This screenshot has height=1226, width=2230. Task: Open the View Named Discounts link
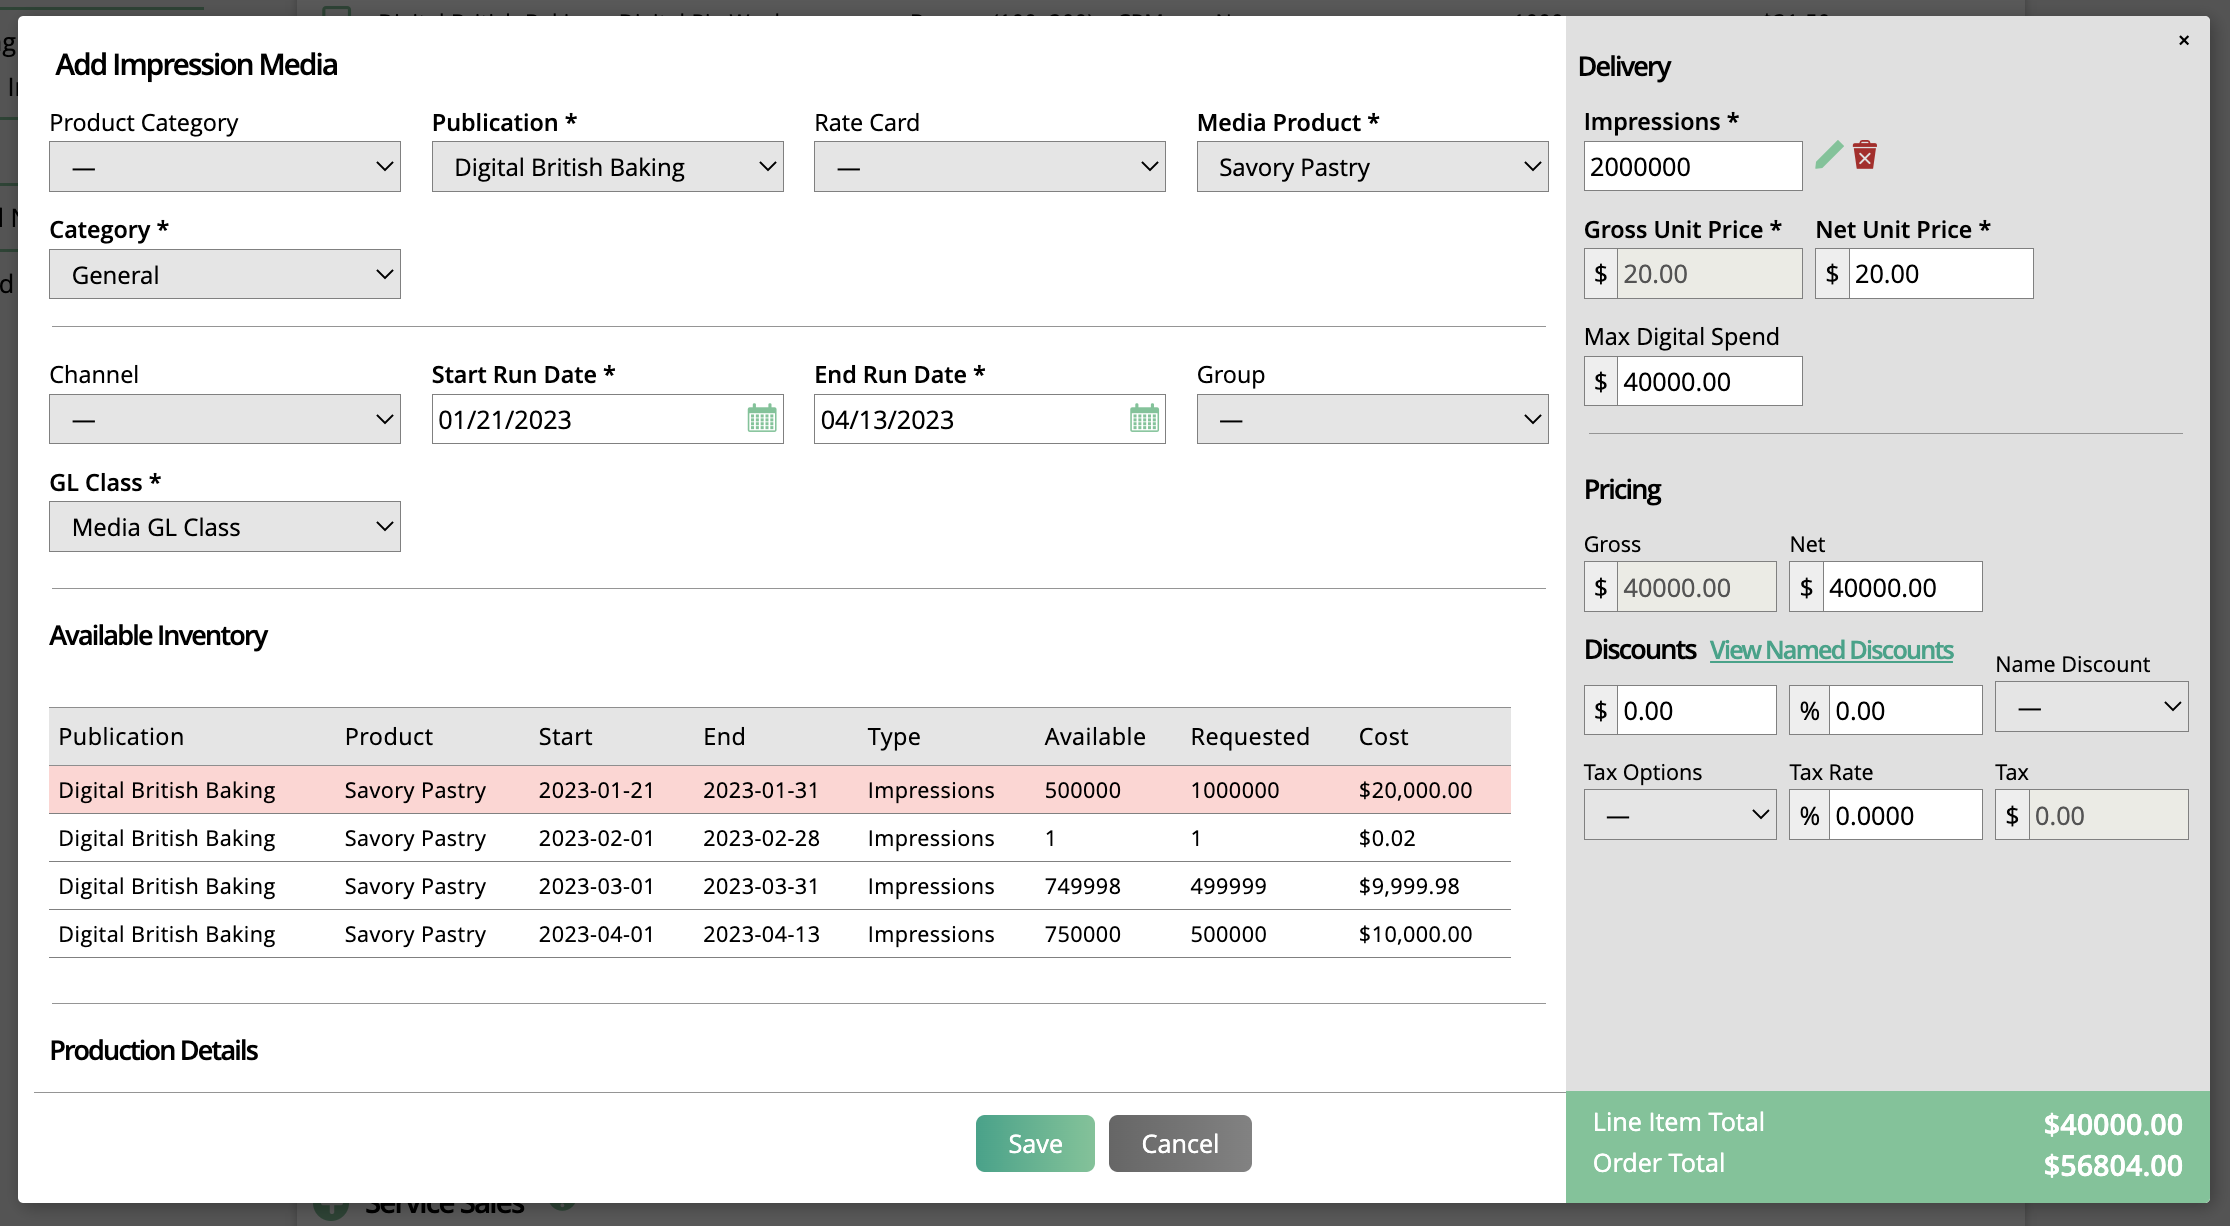[x=1831, y=650]
